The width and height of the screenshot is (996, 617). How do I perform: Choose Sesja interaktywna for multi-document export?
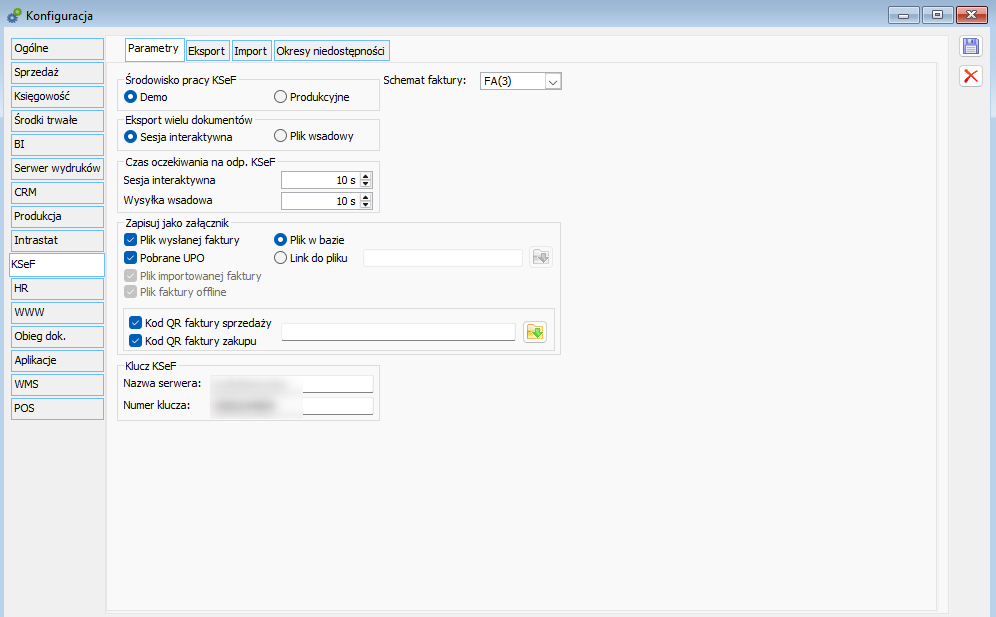pyautogui.click(x=130, y=137)
